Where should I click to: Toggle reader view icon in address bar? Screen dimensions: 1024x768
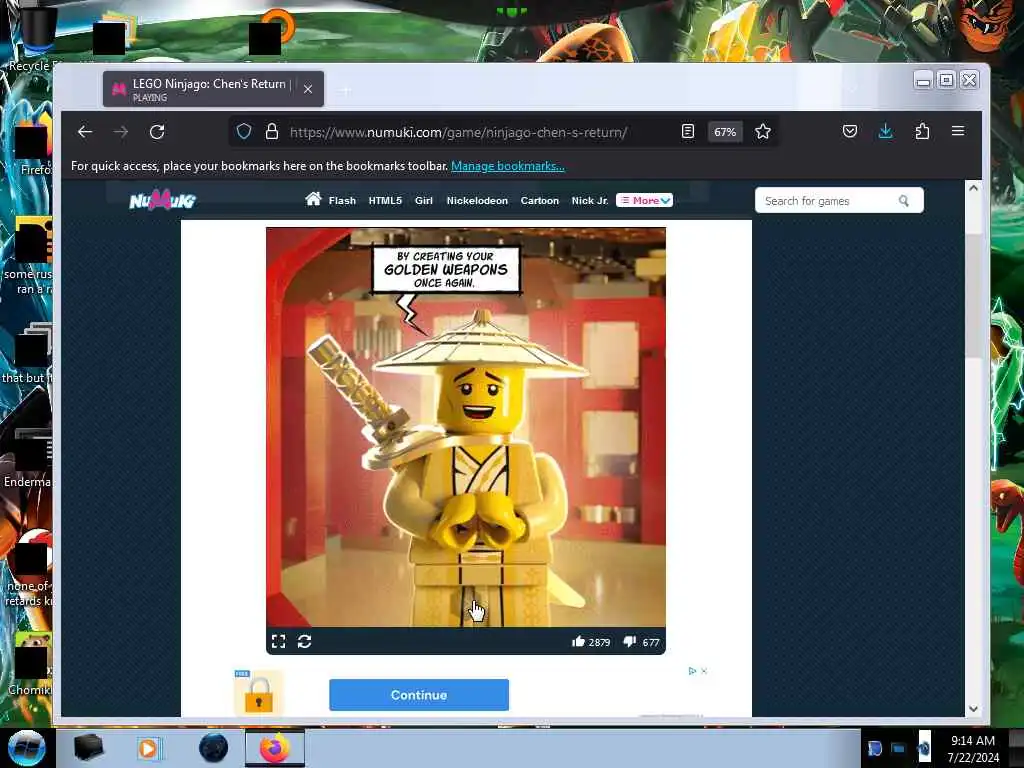(688, 132)
